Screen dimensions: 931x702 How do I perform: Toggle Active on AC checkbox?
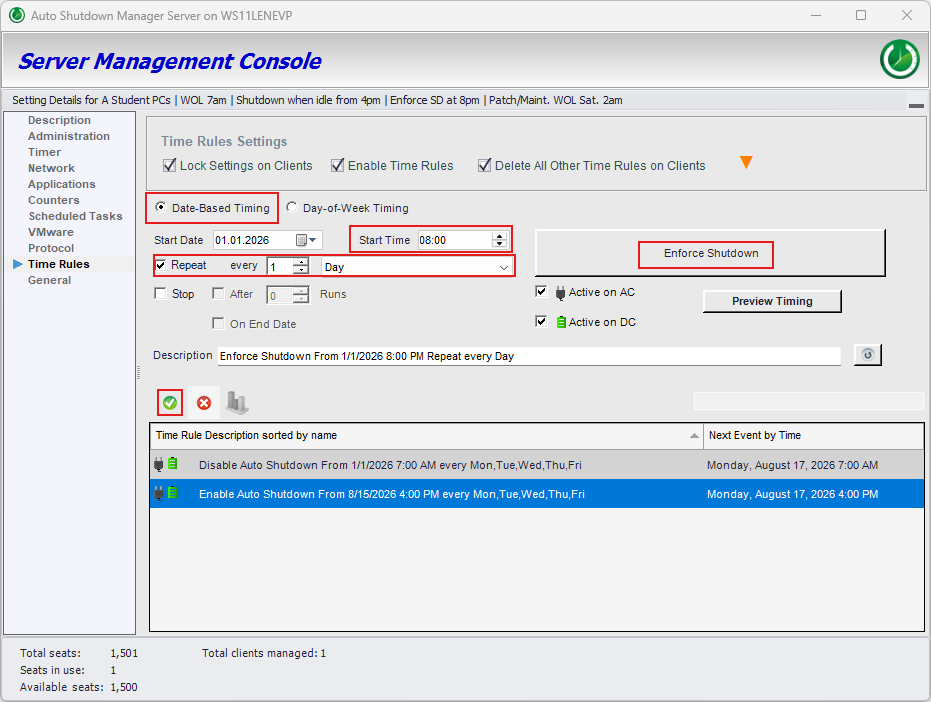click(x=541, y=292)
